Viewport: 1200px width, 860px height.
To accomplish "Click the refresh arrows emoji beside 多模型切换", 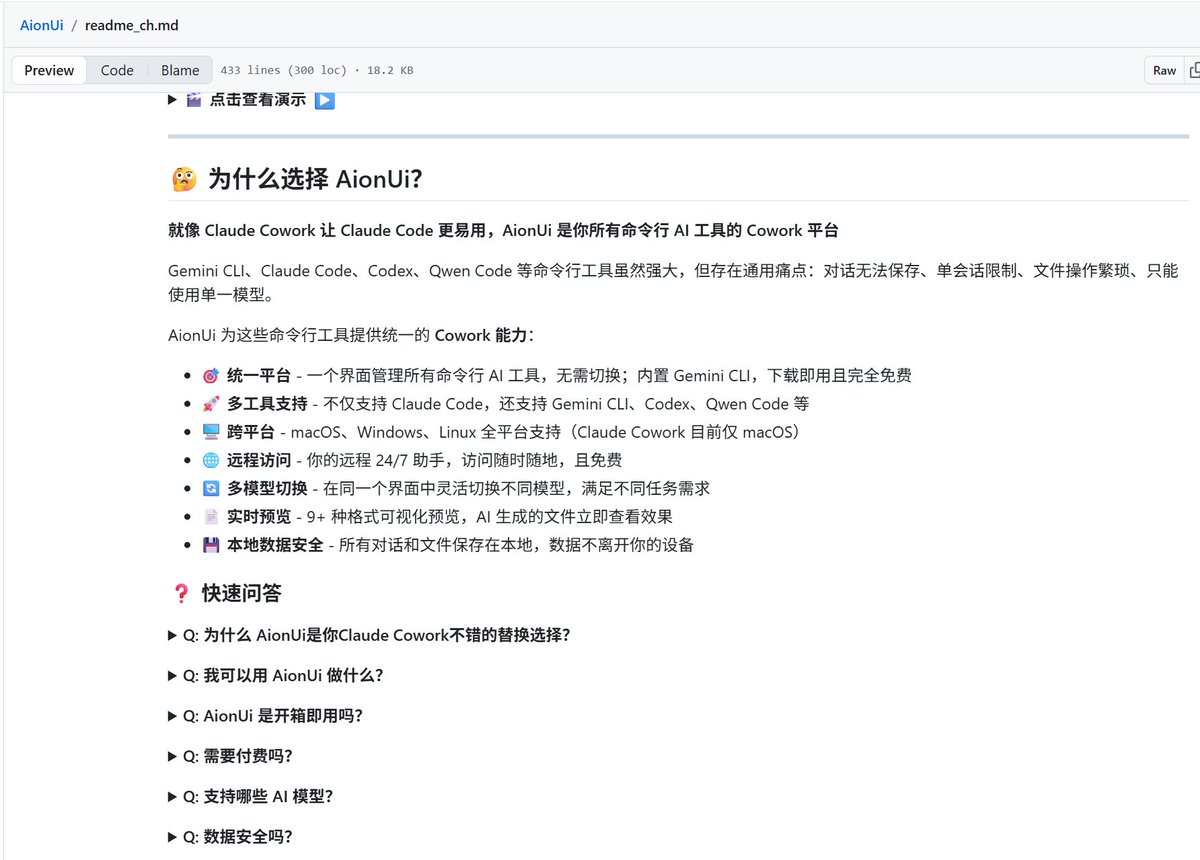I will [x=210, y=489].
